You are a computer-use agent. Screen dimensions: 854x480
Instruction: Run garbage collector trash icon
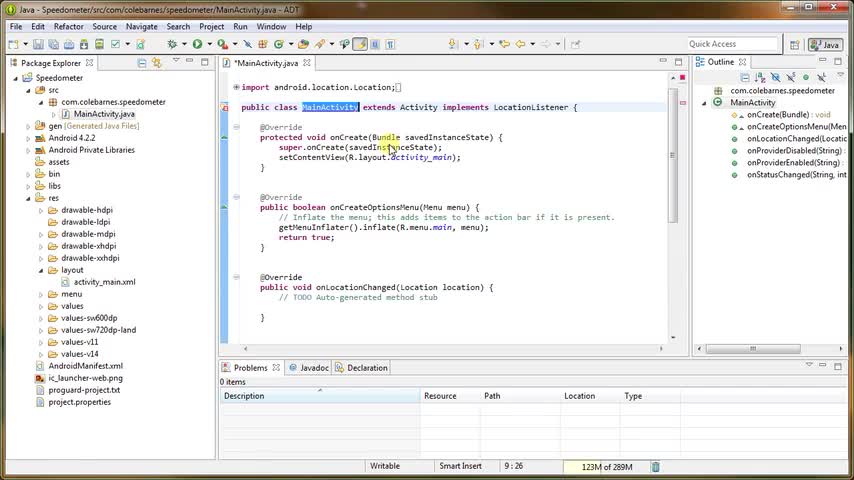pos(655,466)
